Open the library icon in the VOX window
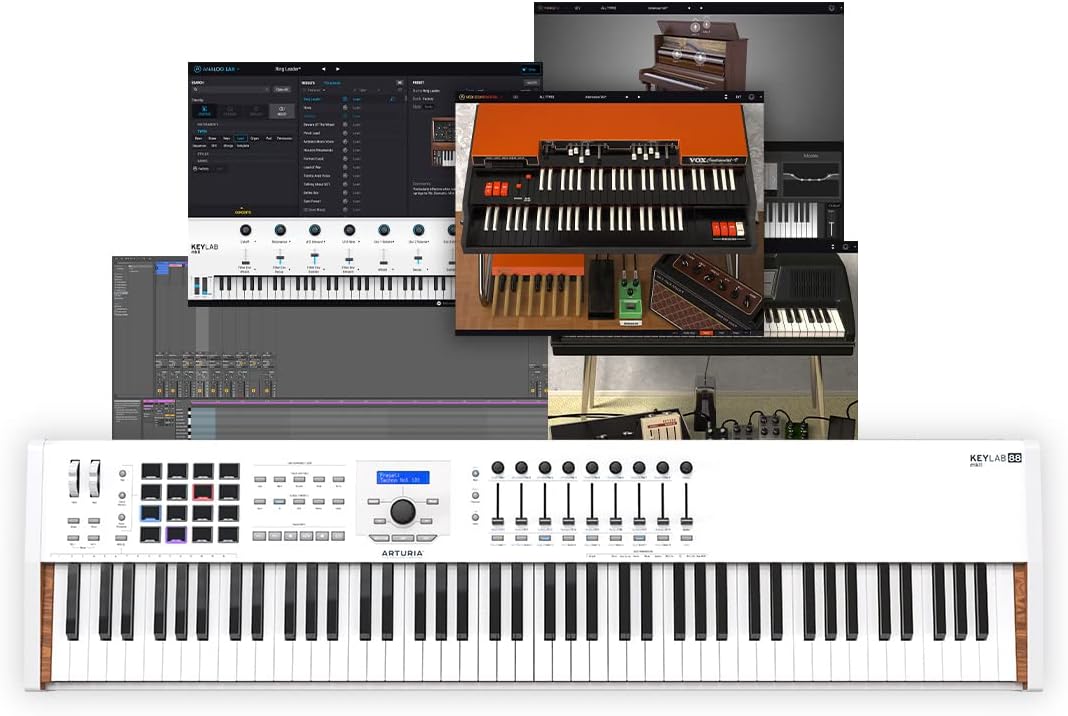The height and width of the screenshot is (716, 1068). pos(516,97)
